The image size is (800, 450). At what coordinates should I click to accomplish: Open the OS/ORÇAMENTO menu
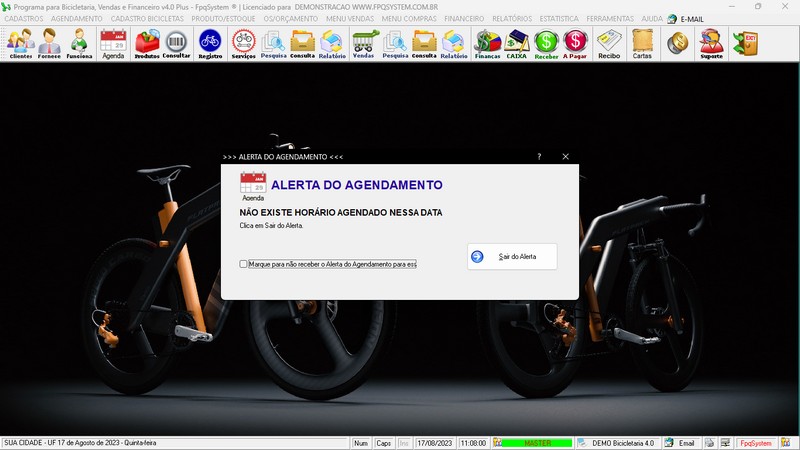(291, 18)
